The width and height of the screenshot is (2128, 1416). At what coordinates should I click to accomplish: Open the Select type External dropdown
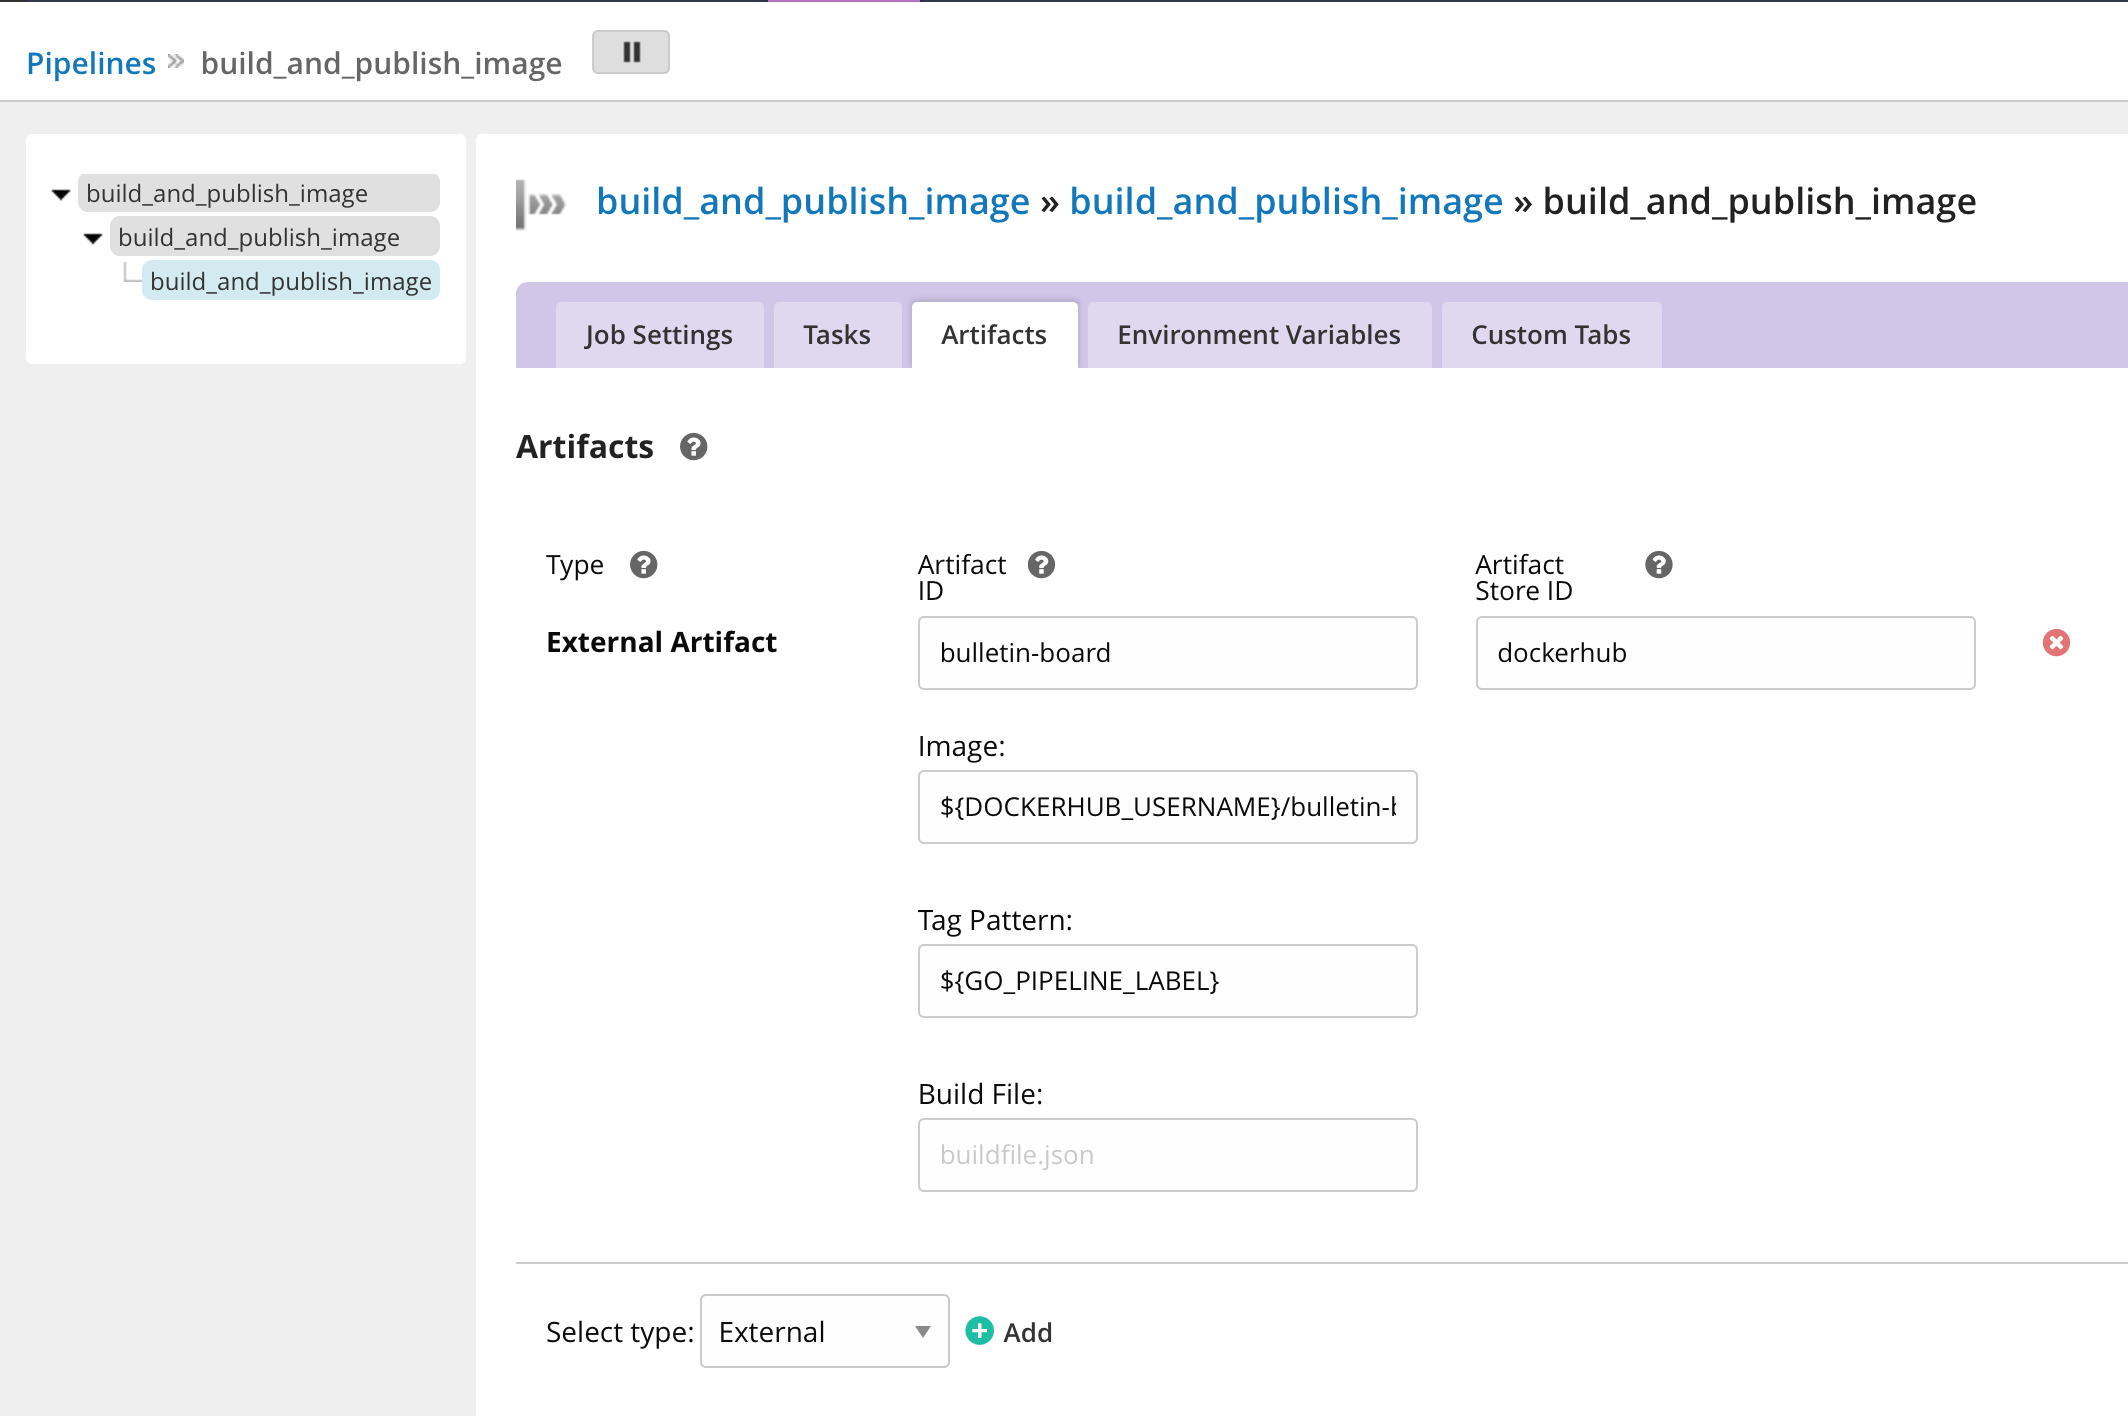point(824,1331)
